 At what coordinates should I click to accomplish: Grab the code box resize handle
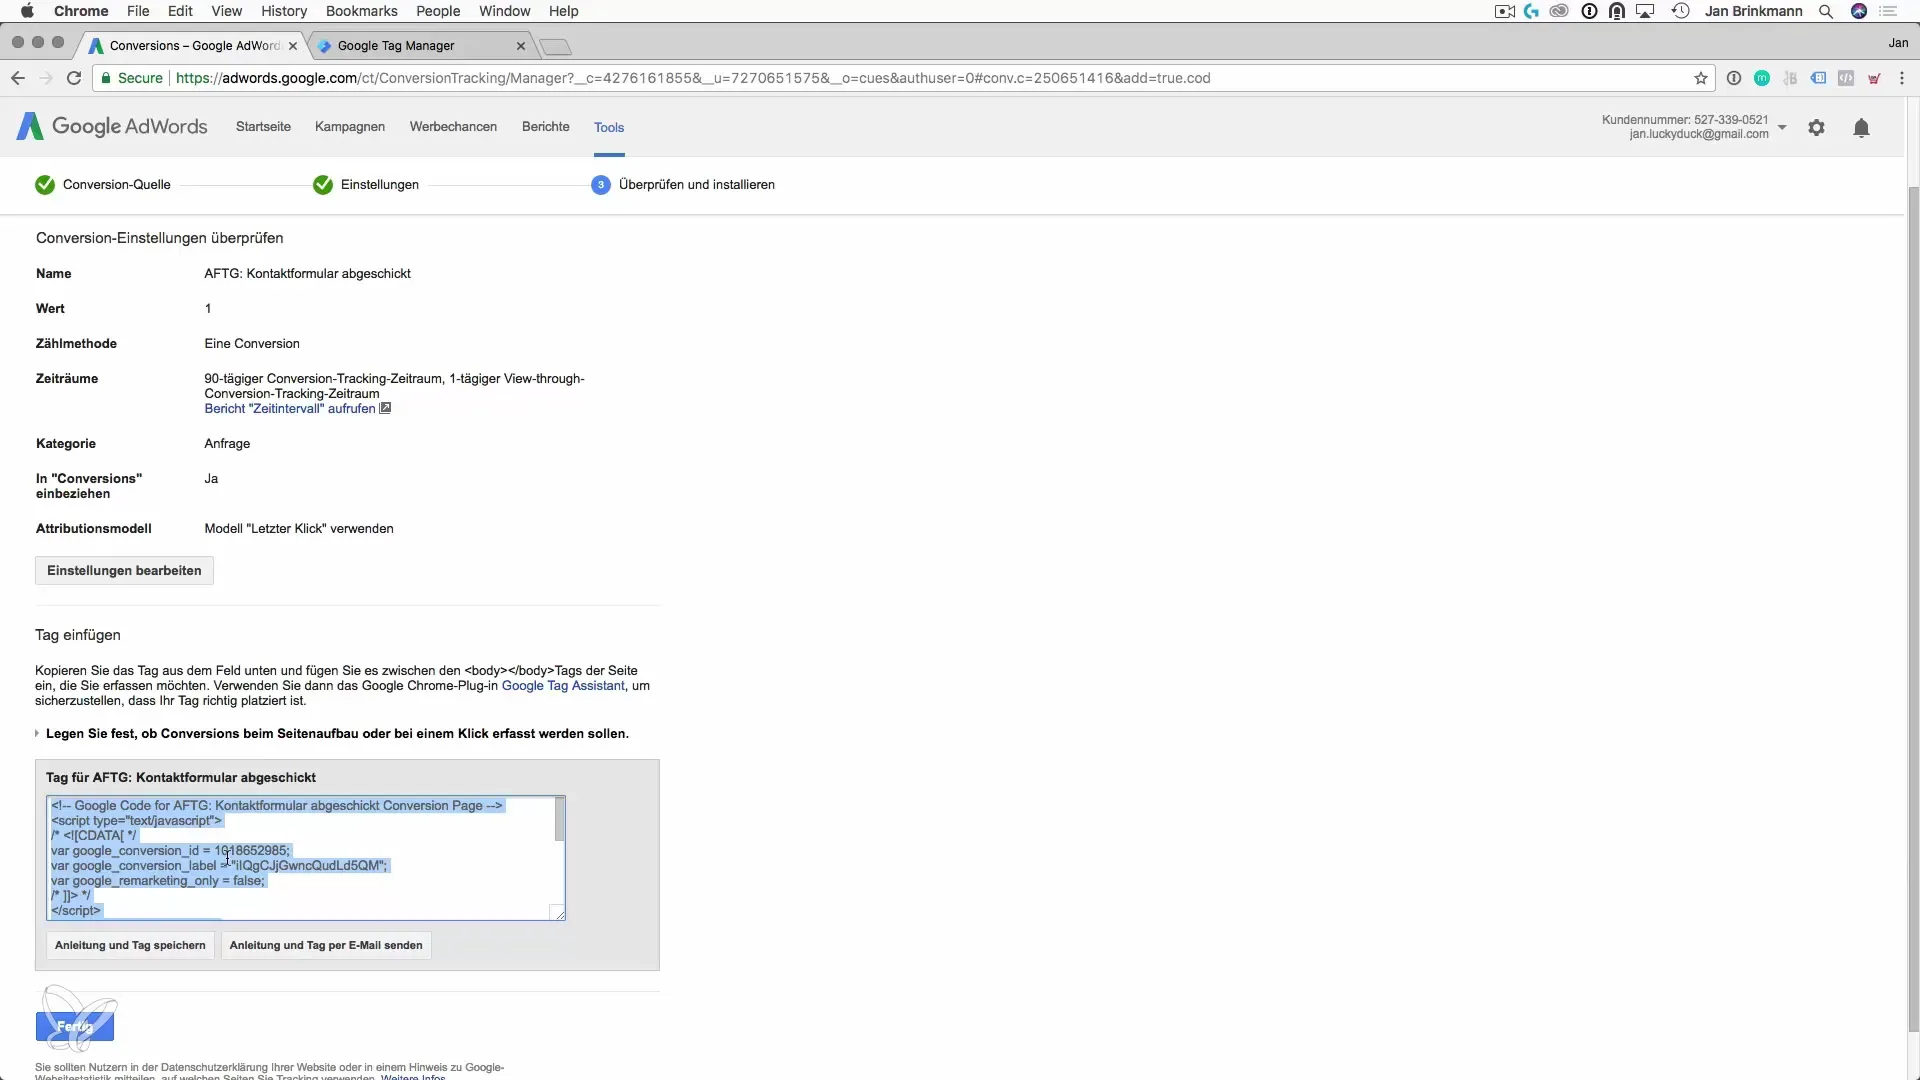click(558, 912)
